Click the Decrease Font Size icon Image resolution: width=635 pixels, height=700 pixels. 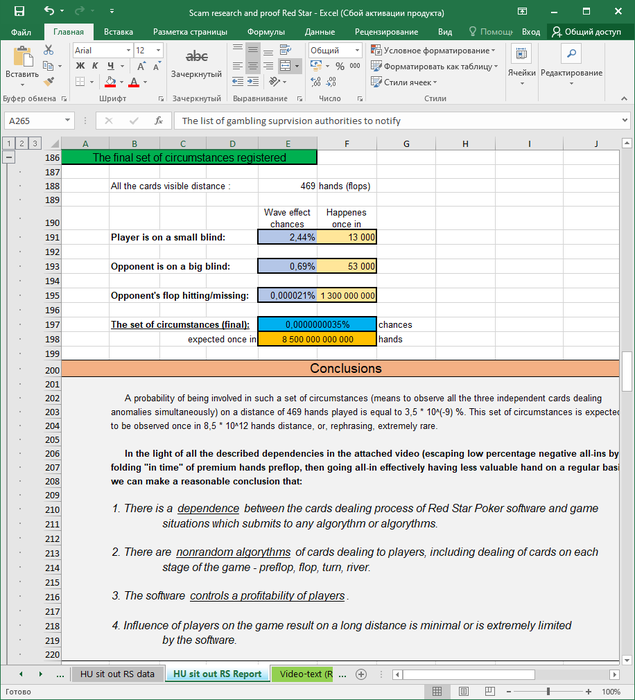point(156,66)
